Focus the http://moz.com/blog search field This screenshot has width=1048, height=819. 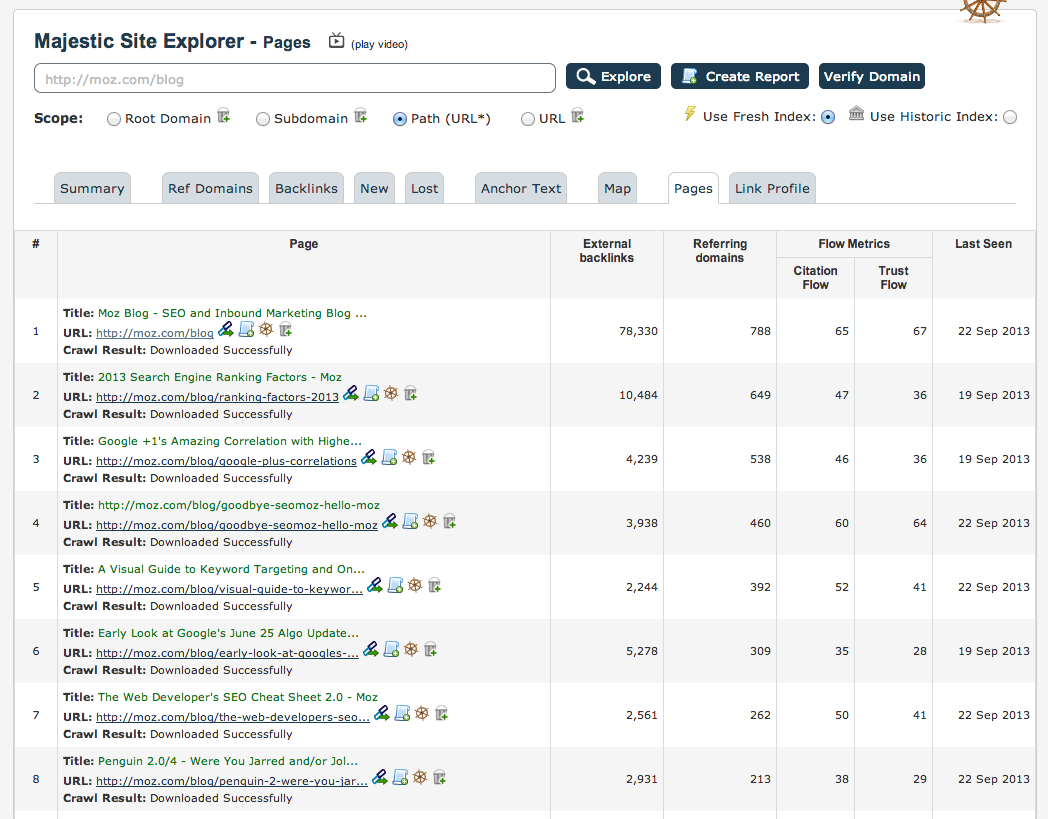click(295, 78)
